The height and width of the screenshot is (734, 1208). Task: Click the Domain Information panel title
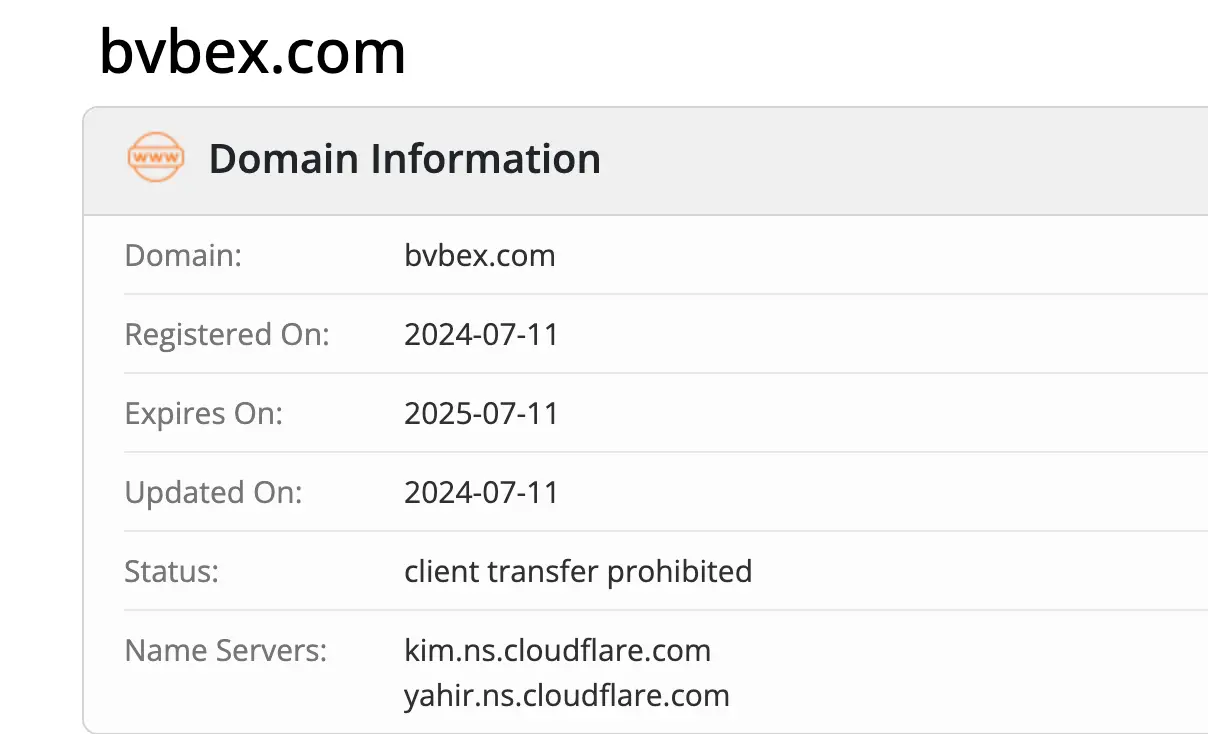tap(404, 159)
